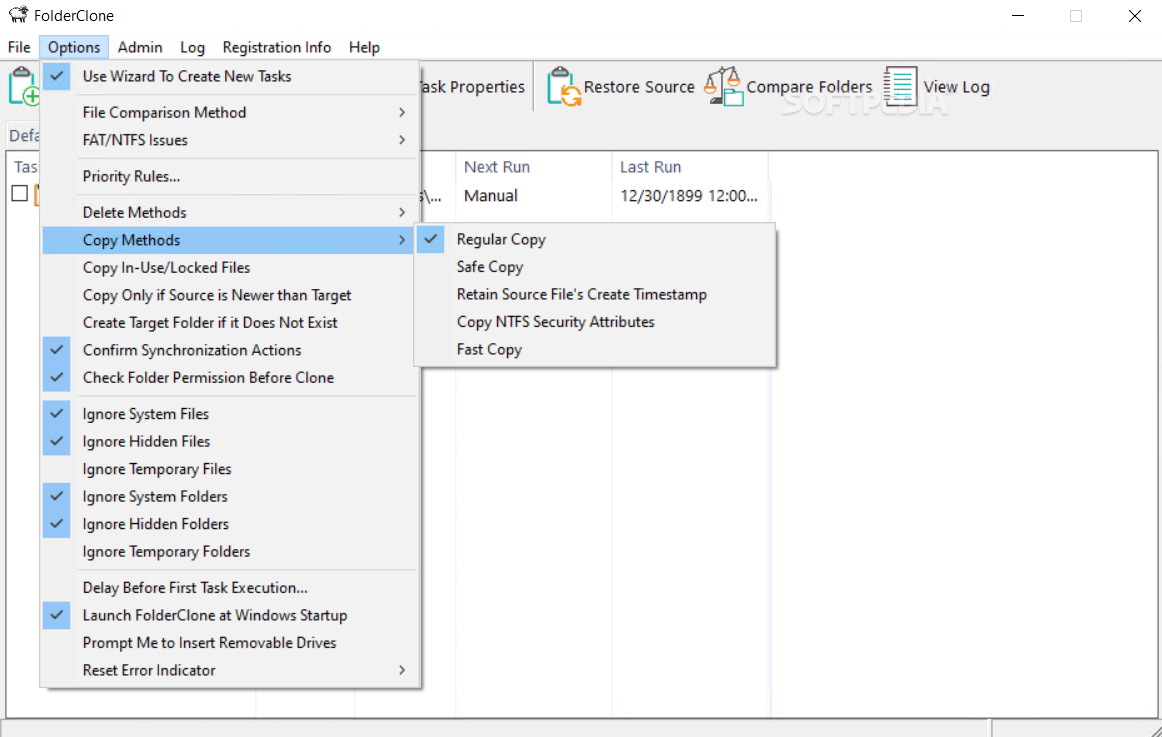Choose Copy NTFS Security Attributes
1162x737 pixels.
(x=595, y=321)
